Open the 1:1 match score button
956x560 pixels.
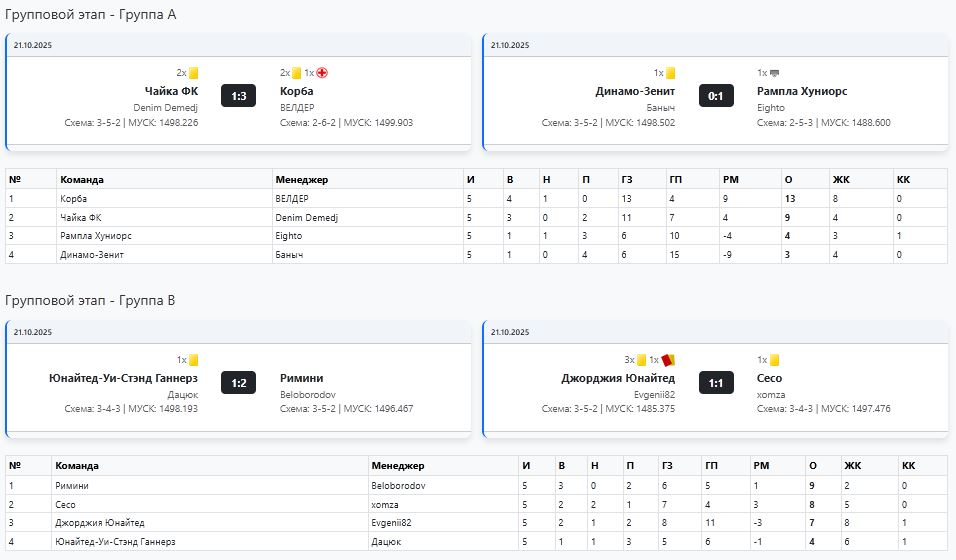click(x=716, y=383)
